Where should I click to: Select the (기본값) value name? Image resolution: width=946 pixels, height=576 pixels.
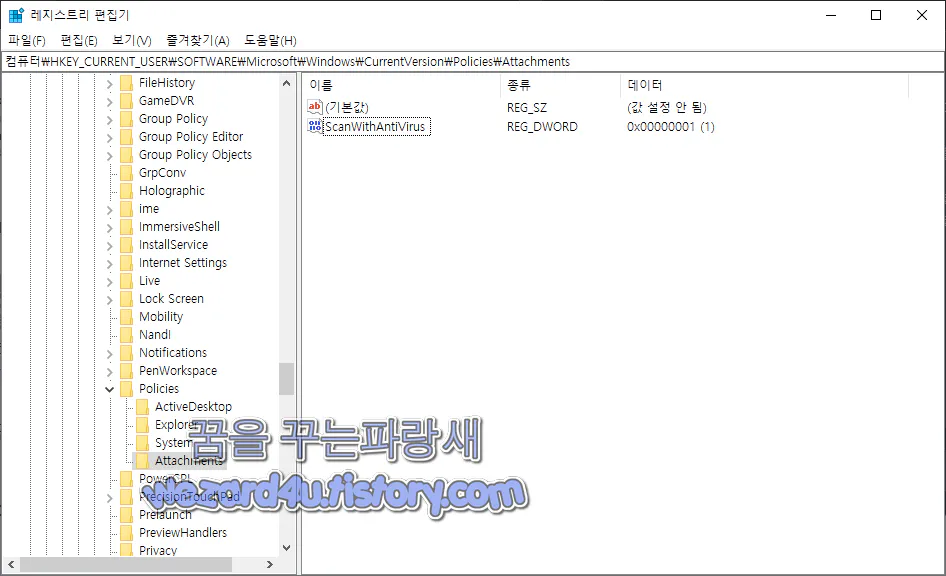coord(347,107)
